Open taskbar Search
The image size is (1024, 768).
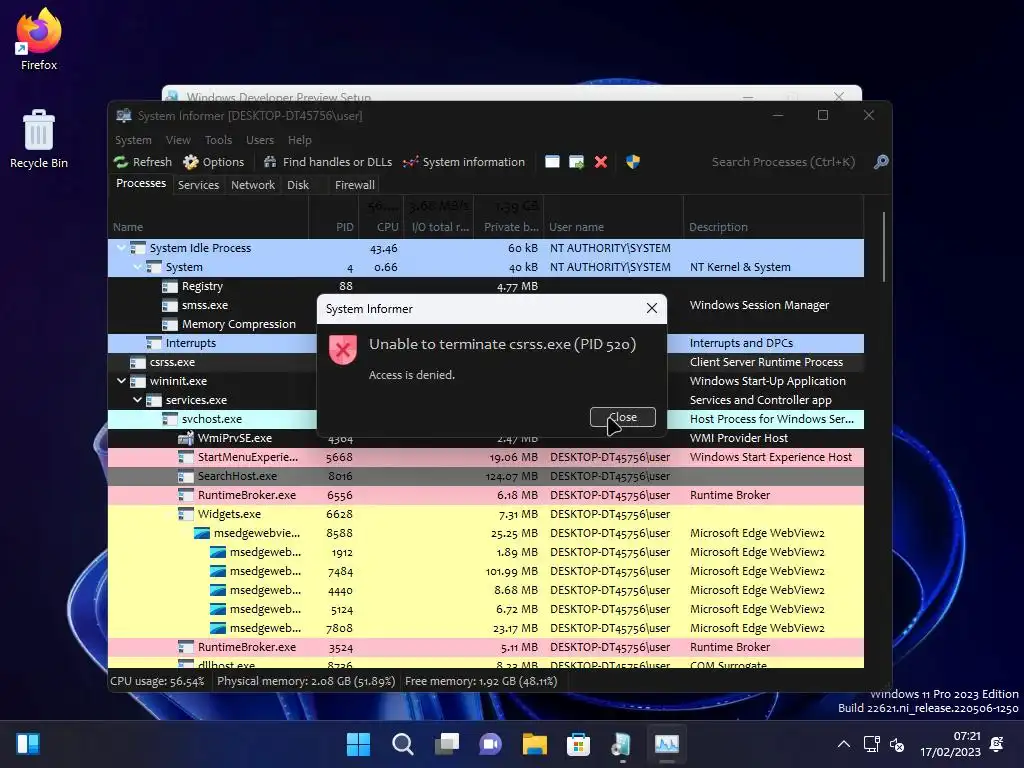402,744
